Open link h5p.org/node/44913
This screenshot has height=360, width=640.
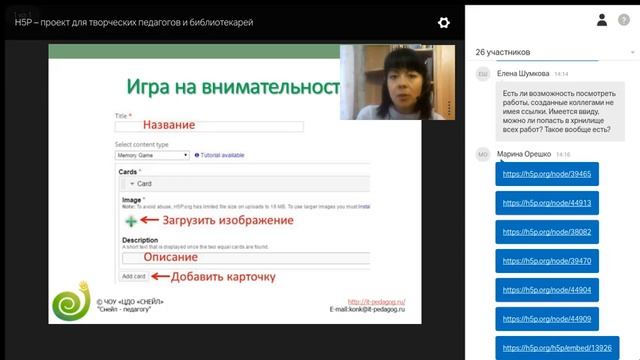tap(547, 203)
